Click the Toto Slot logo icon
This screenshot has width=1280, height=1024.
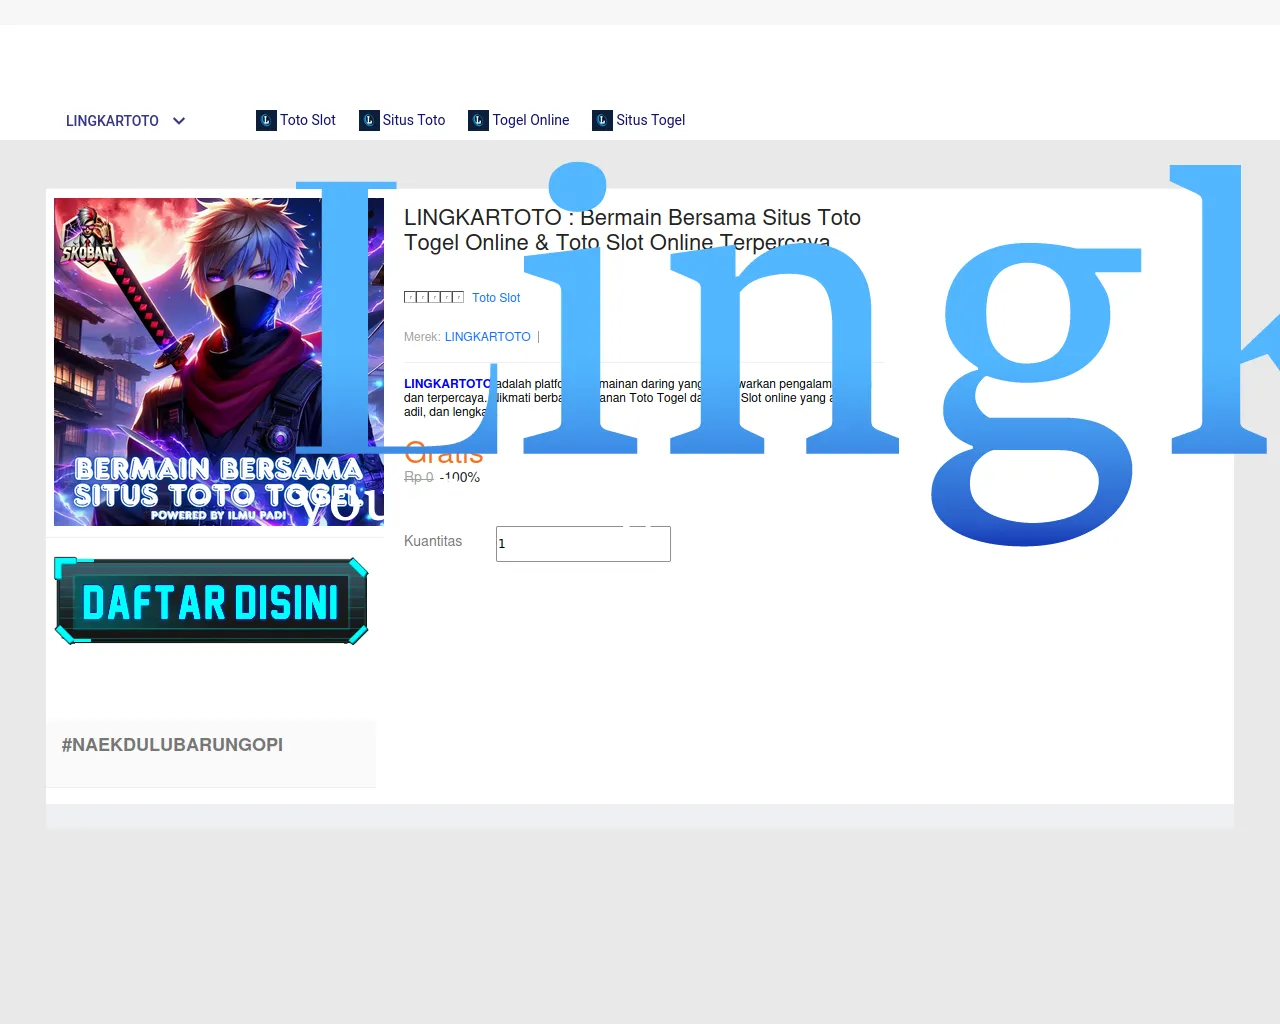click(x=266, y=120)
